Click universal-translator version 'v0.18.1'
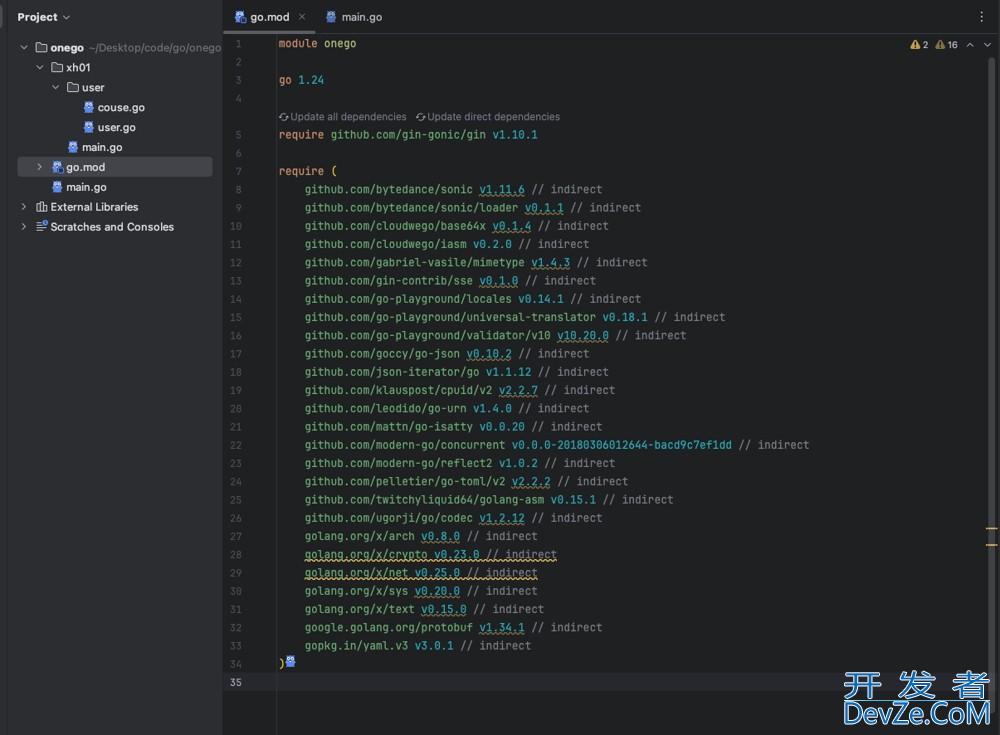 point(625,317)
